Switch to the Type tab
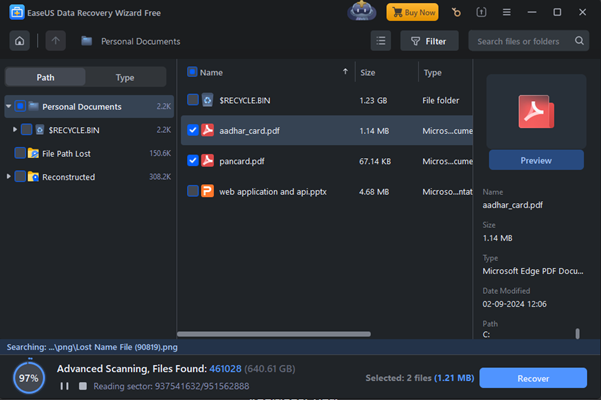Screen dimensions: 601x400 [x=125, y=77]
